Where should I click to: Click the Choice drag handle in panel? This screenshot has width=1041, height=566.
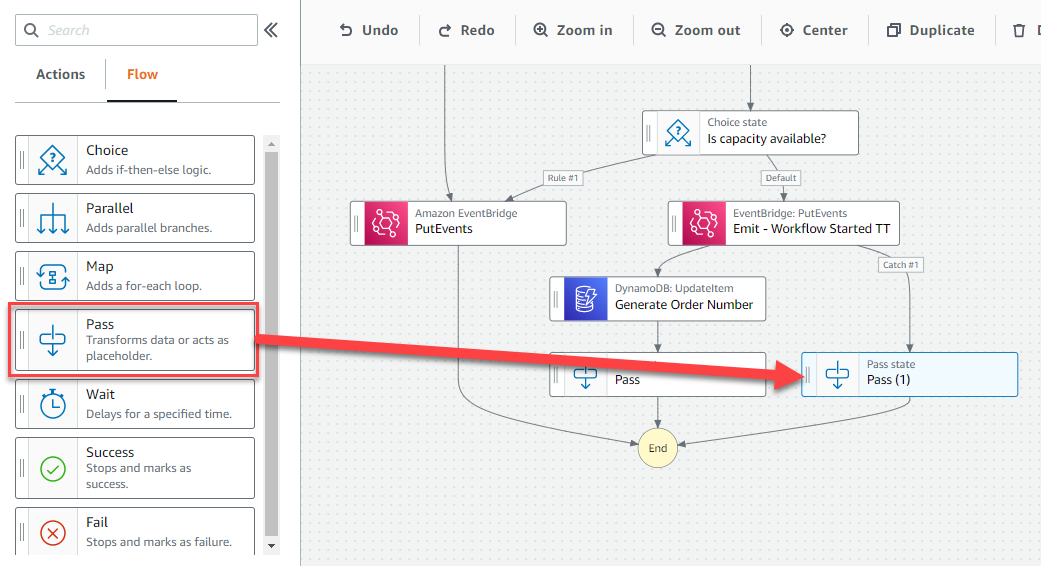tap(22, 160)
